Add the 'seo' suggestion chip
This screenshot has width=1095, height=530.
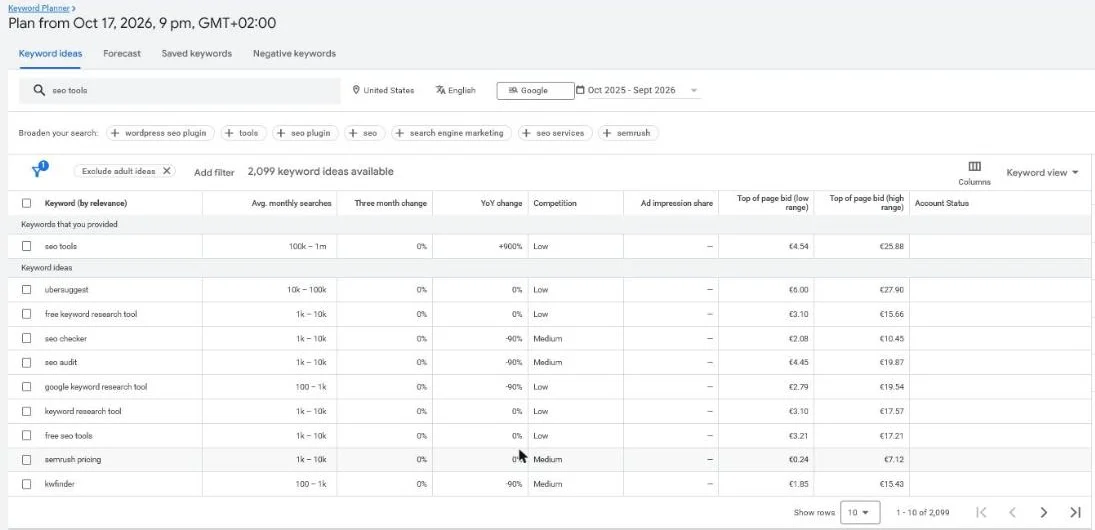pyautogui.click(x=365, y=133)
